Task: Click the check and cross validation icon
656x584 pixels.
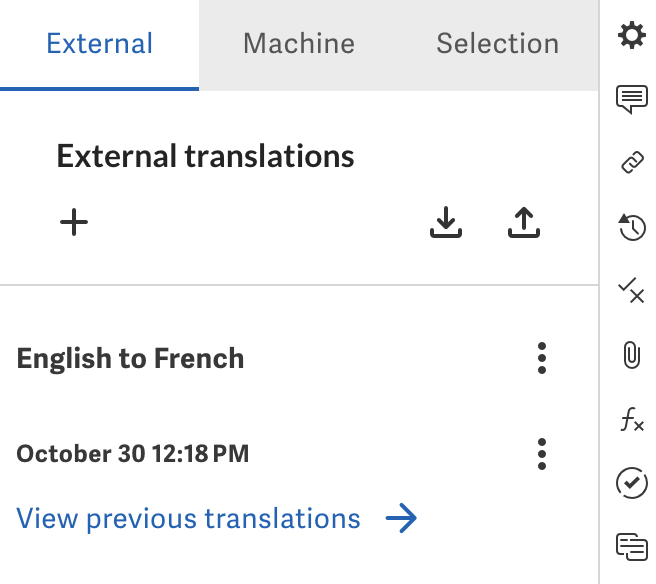Action: coord(631,291)
